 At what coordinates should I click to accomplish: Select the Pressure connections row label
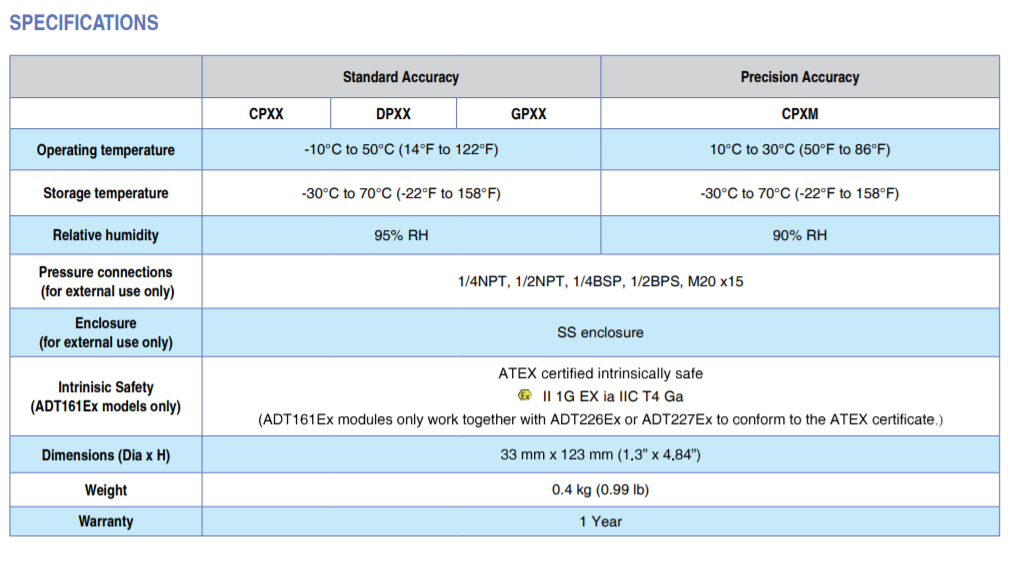[106, 282]
